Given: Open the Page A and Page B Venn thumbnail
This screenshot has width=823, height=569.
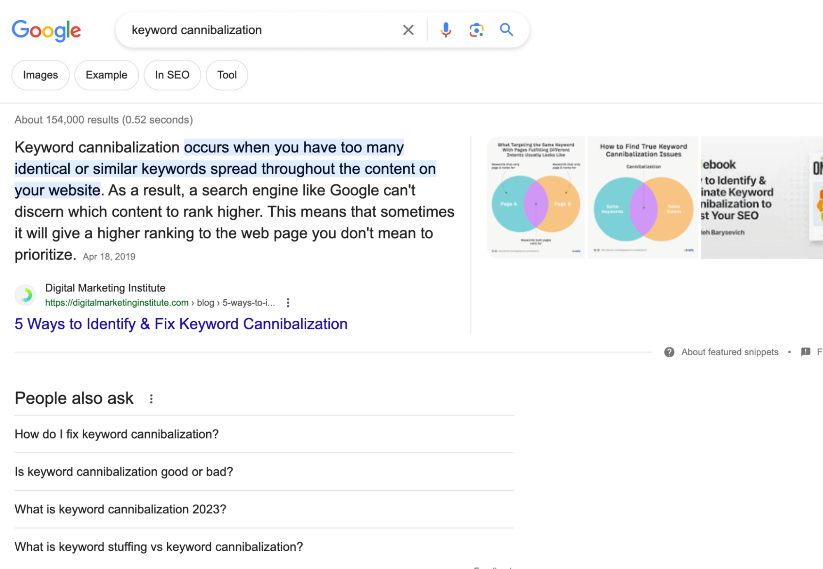Looking at the screenshot, I should pyautogui.click(x=536, y=198).
